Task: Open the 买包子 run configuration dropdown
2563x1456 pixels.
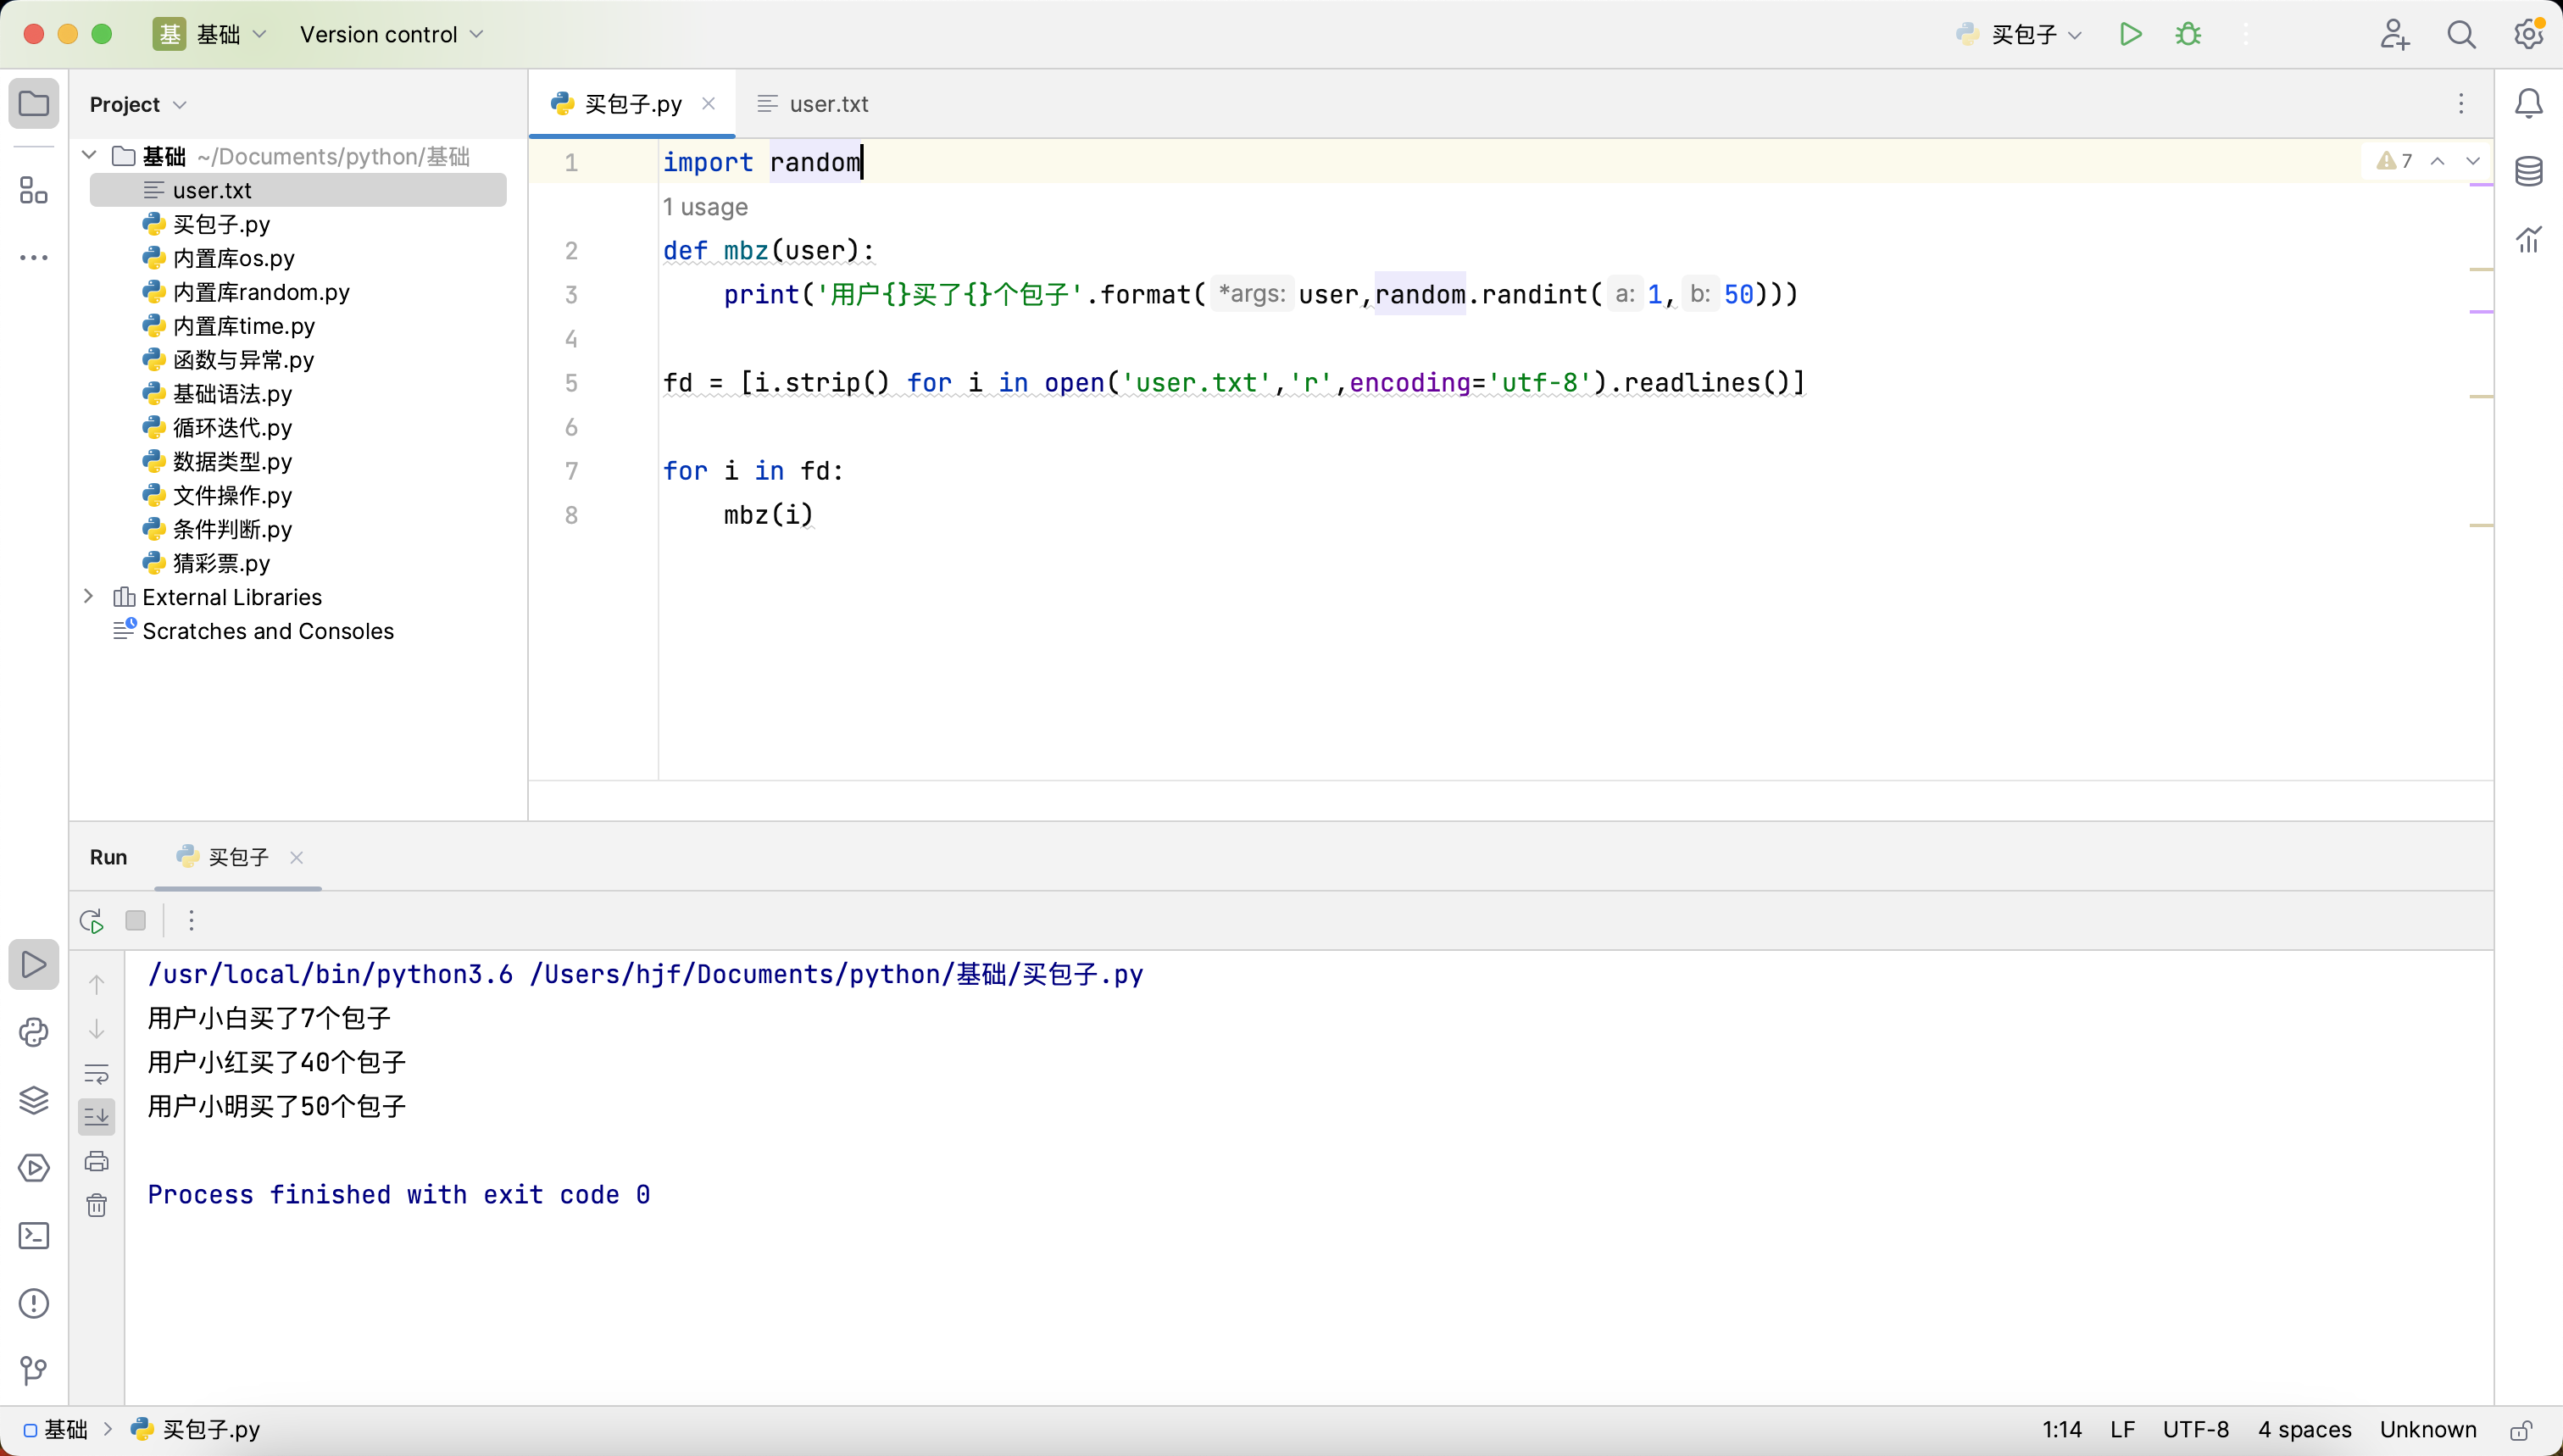Action: pyautogui.click(x=2019, y=34)
